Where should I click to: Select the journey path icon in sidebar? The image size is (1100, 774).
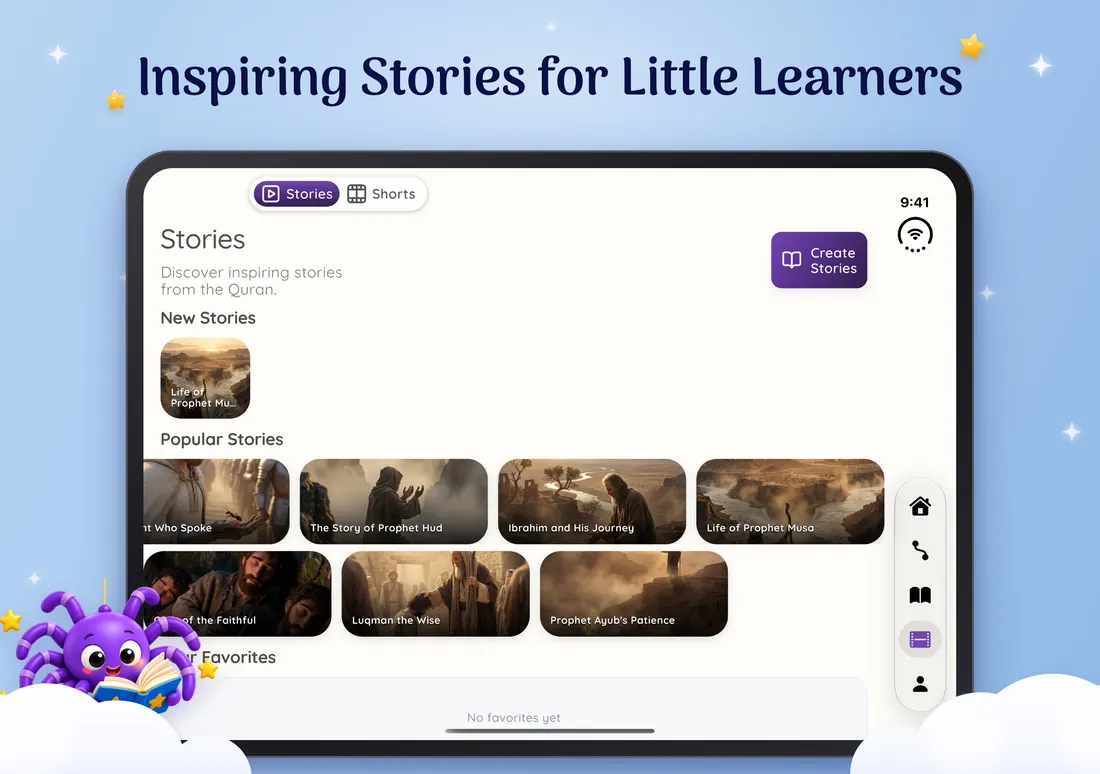pos(920,550)
